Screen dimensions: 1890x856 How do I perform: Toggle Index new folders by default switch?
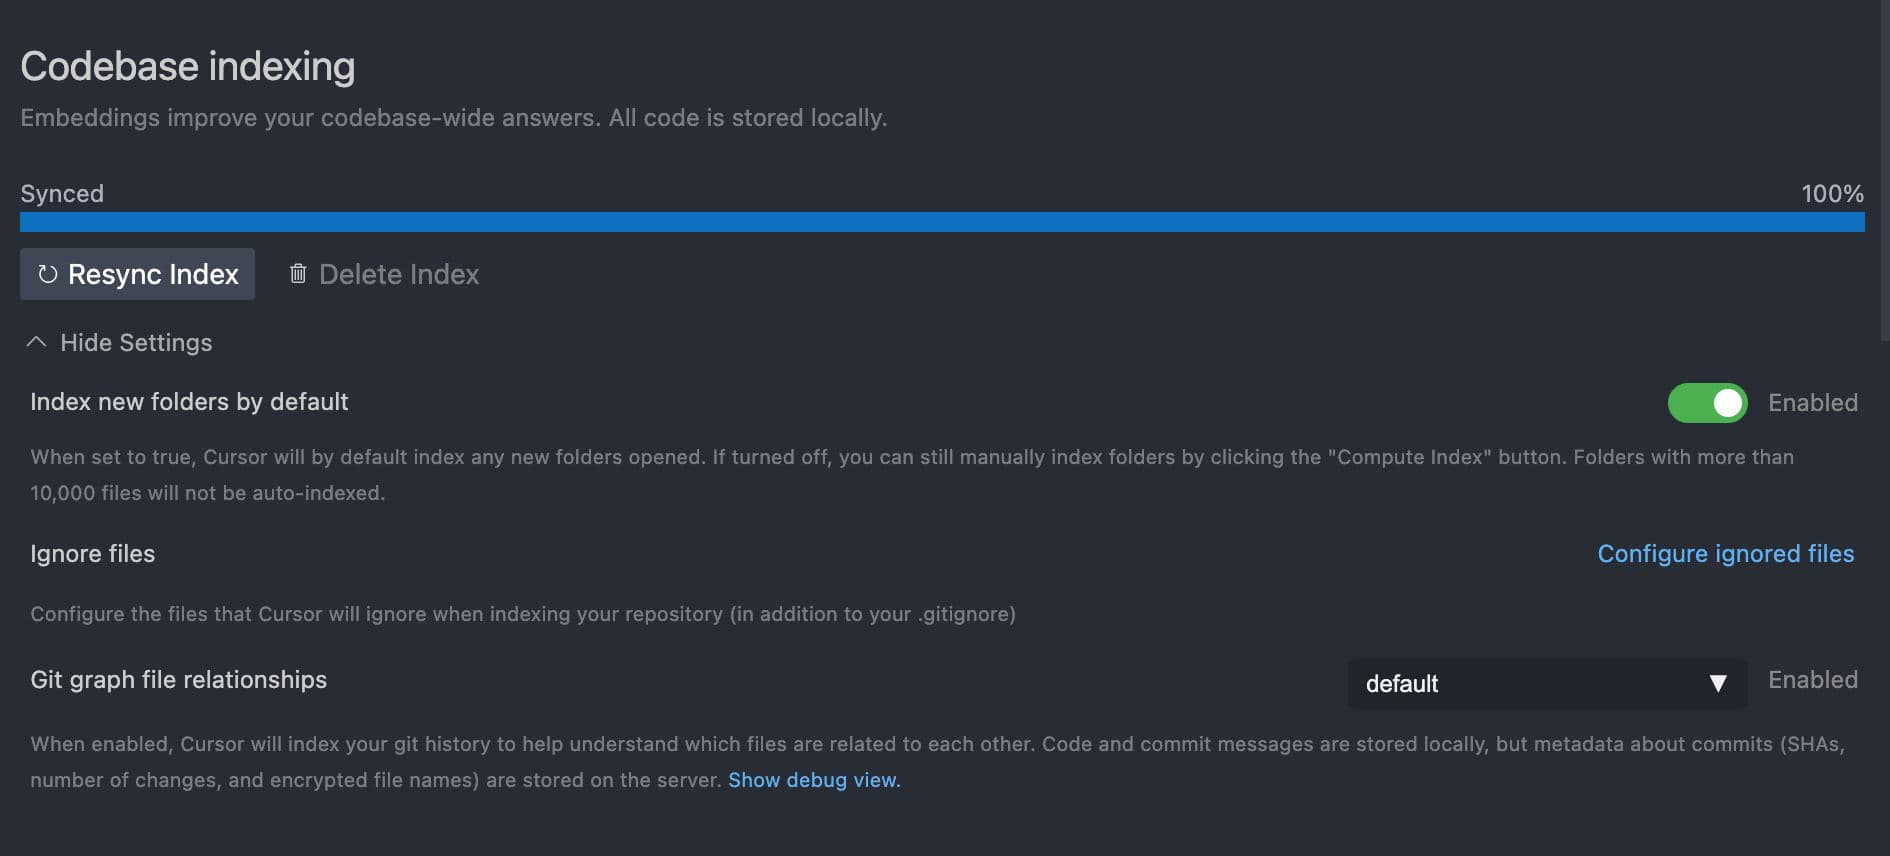(1707, 403)
